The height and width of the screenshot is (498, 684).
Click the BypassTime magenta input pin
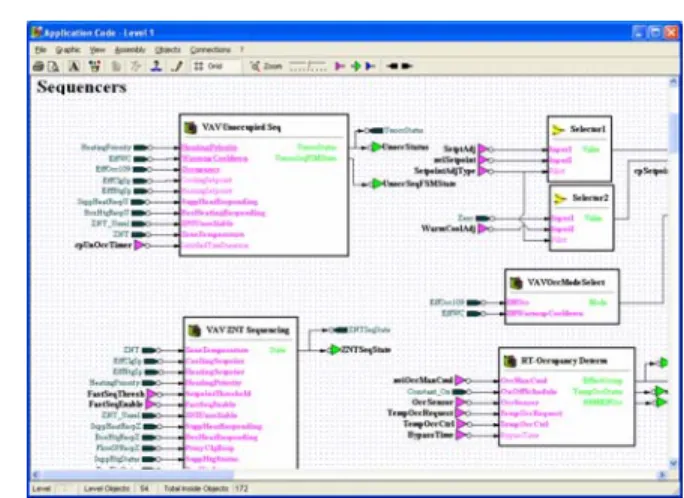tap(461, 435)
